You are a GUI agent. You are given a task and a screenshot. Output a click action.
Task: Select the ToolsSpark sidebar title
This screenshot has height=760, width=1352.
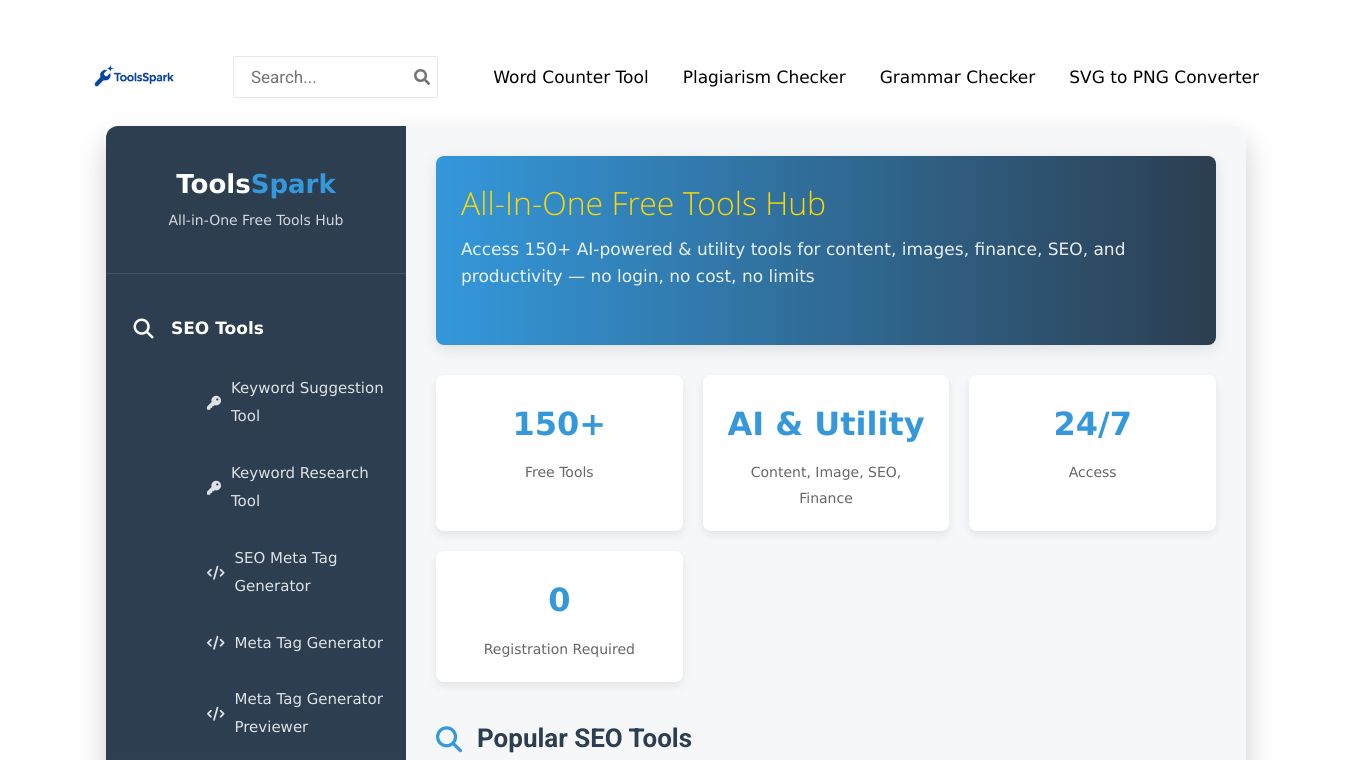tap(256, 184)
